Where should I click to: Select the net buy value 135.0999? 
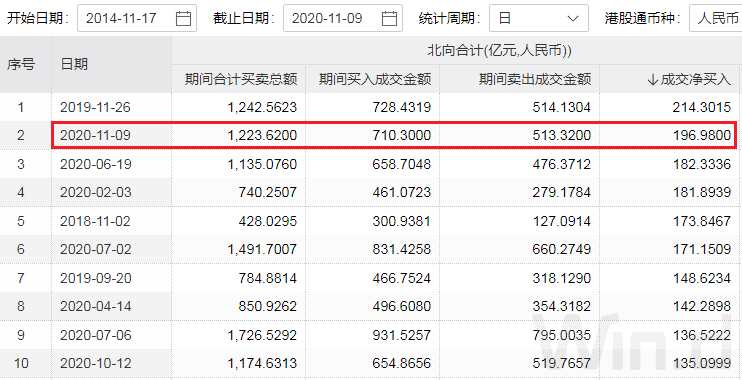point(702,363)
